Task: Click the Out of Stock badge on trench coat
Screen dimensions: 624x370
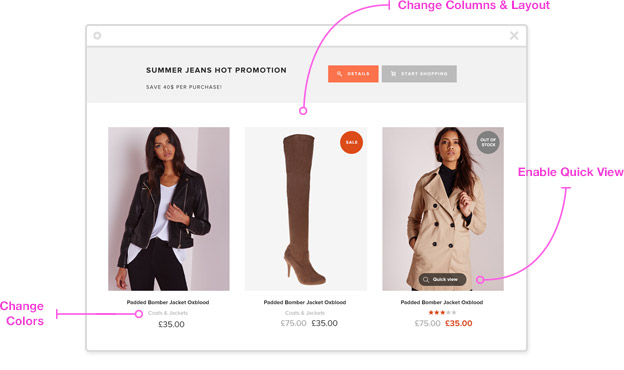Action: 488,142
